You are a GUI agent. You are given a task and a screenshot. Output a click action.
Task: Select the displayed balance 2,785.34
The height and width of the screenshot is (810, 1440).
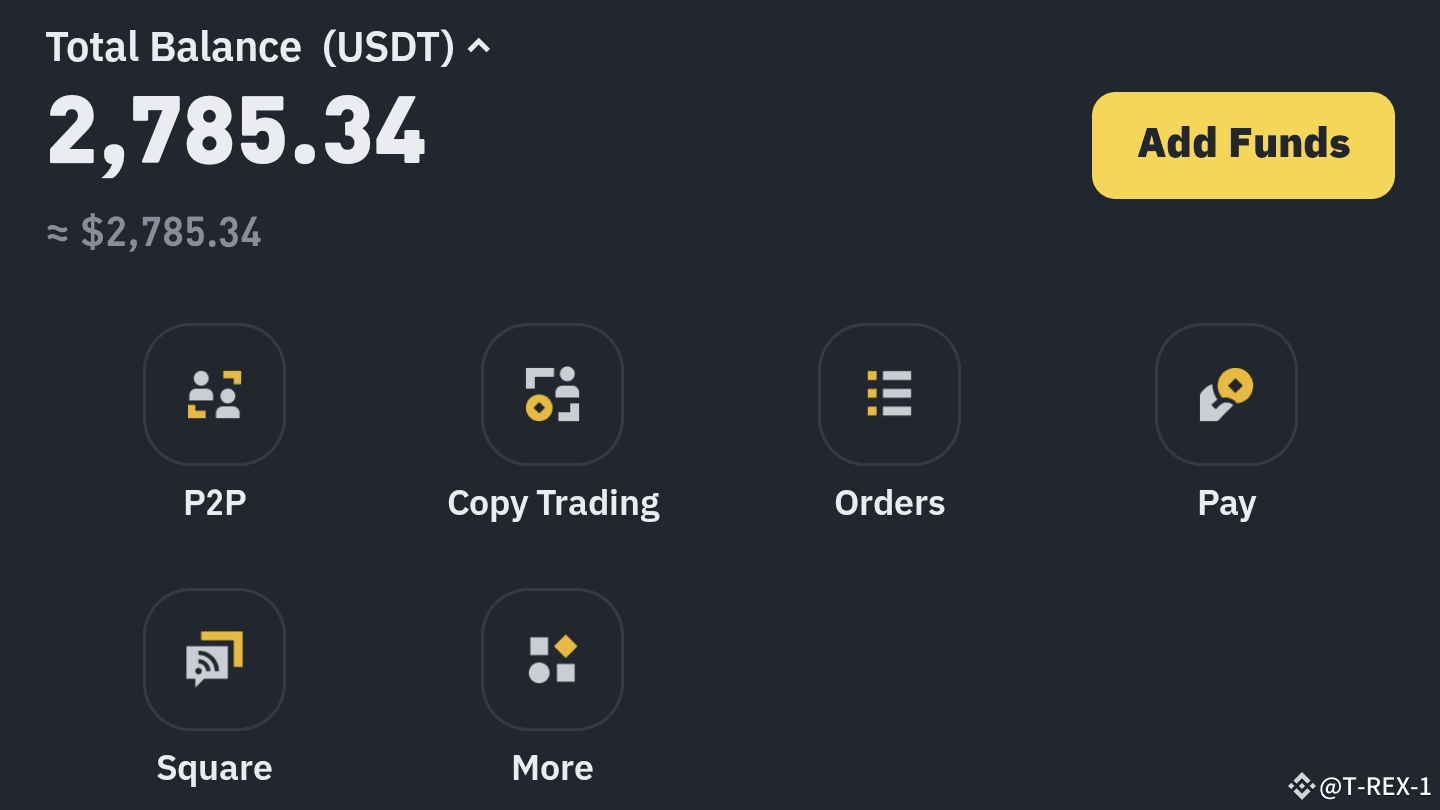[x=236, y=128]
